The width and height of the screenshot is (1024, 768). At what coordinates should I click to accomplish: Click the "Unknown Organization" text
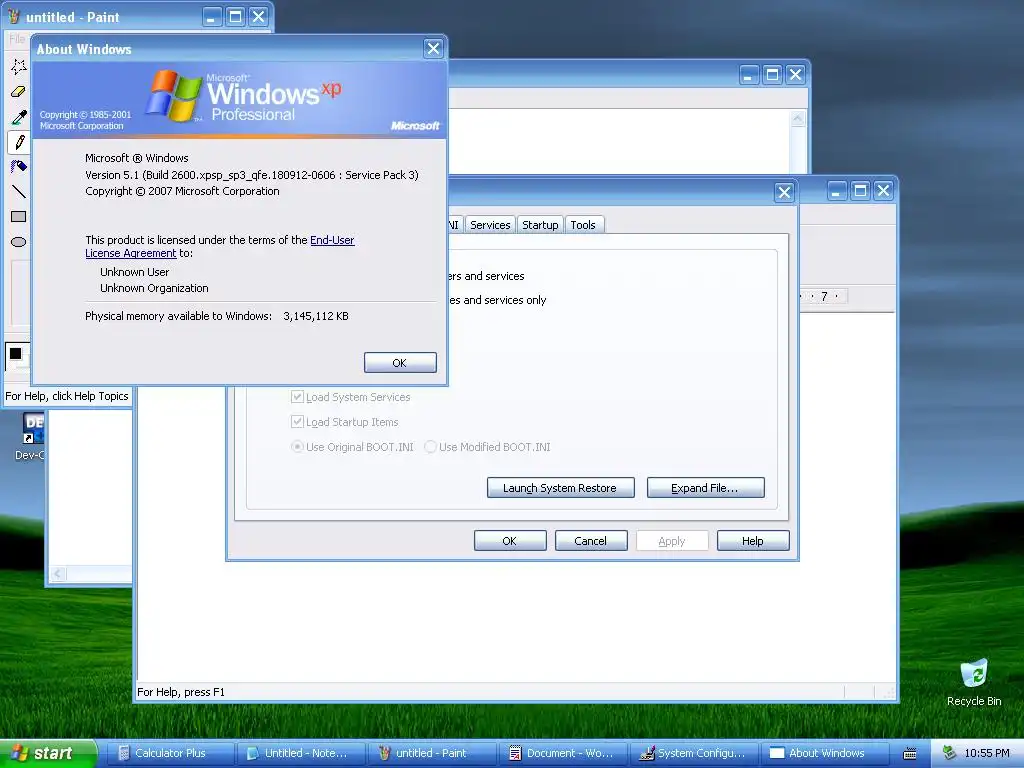154,288
